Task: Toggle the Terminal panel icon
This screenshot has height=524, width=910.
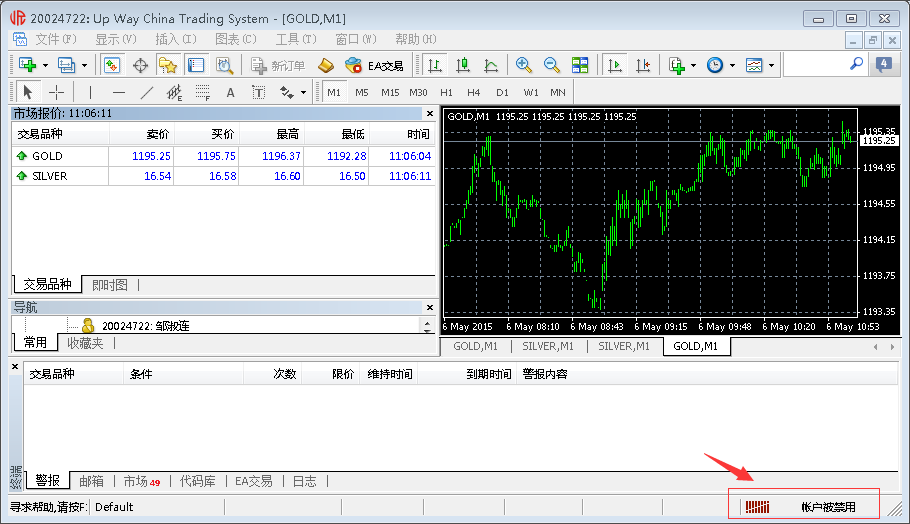Action: 196,65
